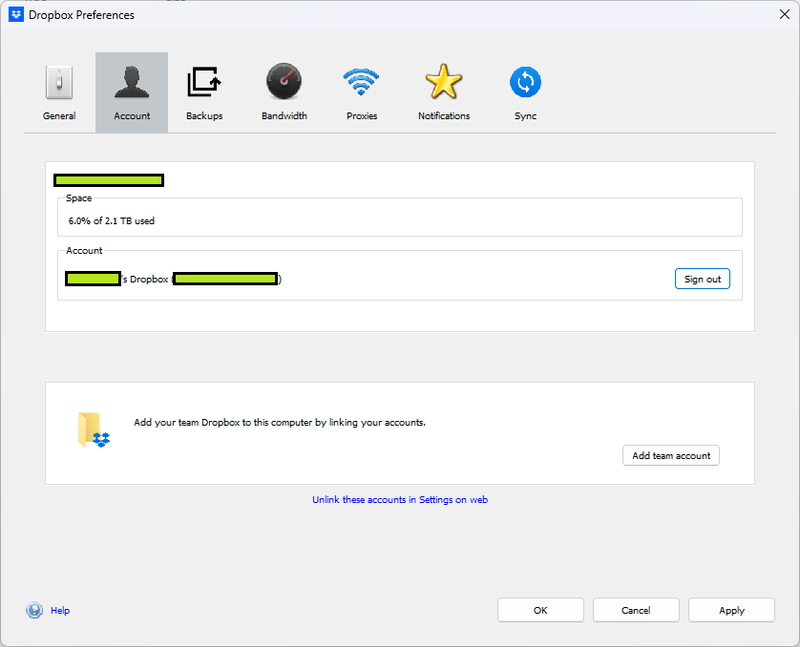Image resolution: width=800 pixels, height=647 pixels.
Task: Open Backups via its arrow icon
Action: (204, 83)
